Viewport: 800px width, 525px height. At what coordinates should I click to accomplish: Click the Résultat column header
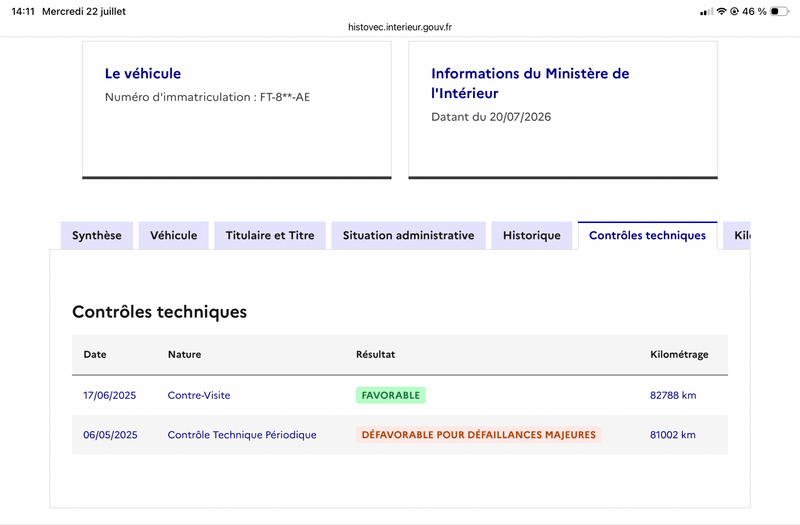376,354
